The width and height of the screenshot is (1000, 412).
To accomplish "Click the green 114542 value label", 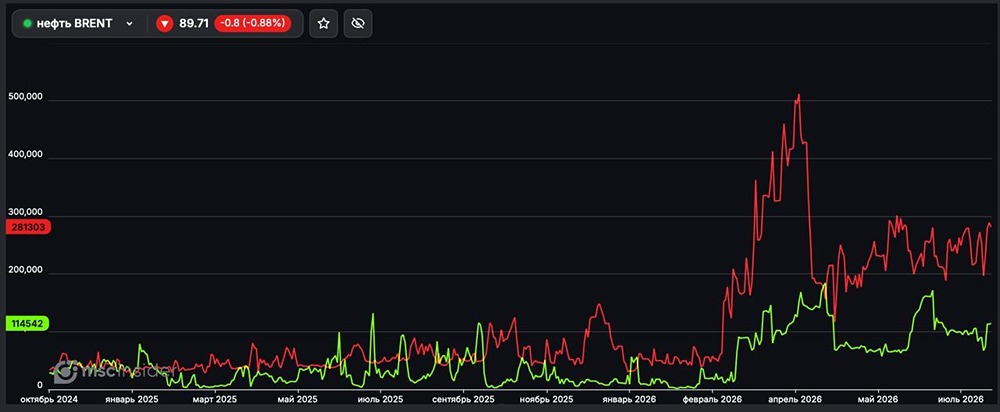I will pyautogui.click(x=27, y=323).
